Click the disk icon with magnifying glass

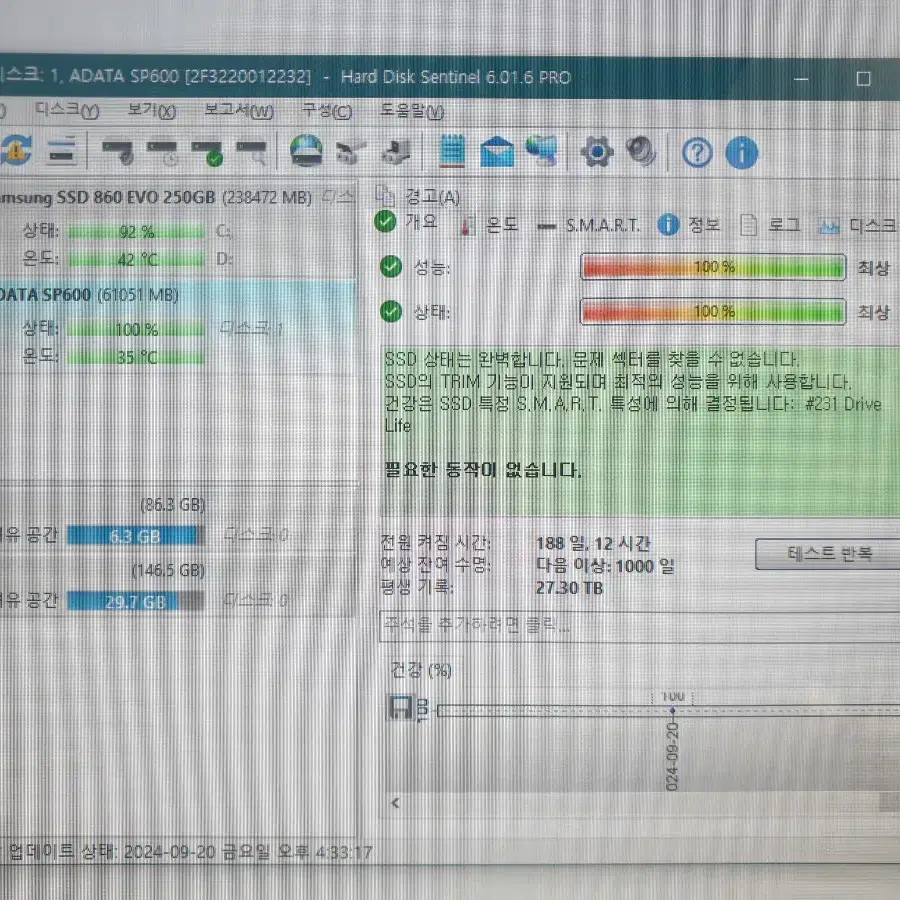(x=251, y=152)
